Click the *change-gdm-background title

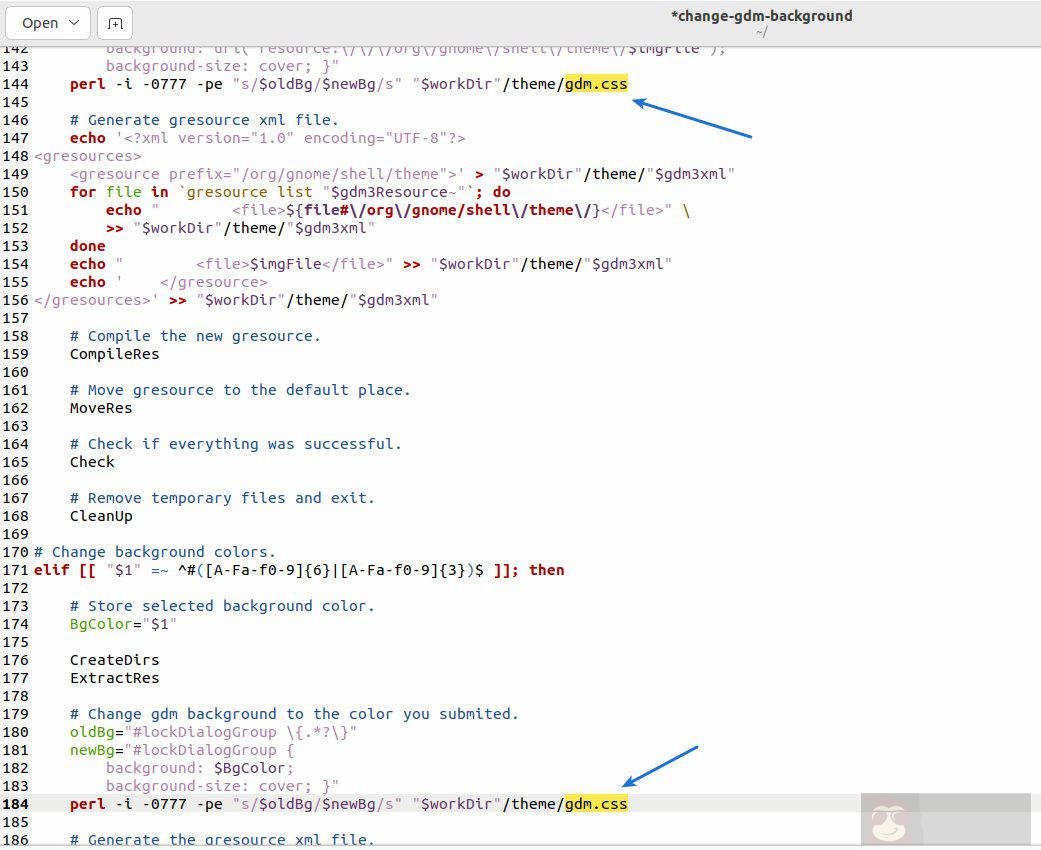[763, 16]
